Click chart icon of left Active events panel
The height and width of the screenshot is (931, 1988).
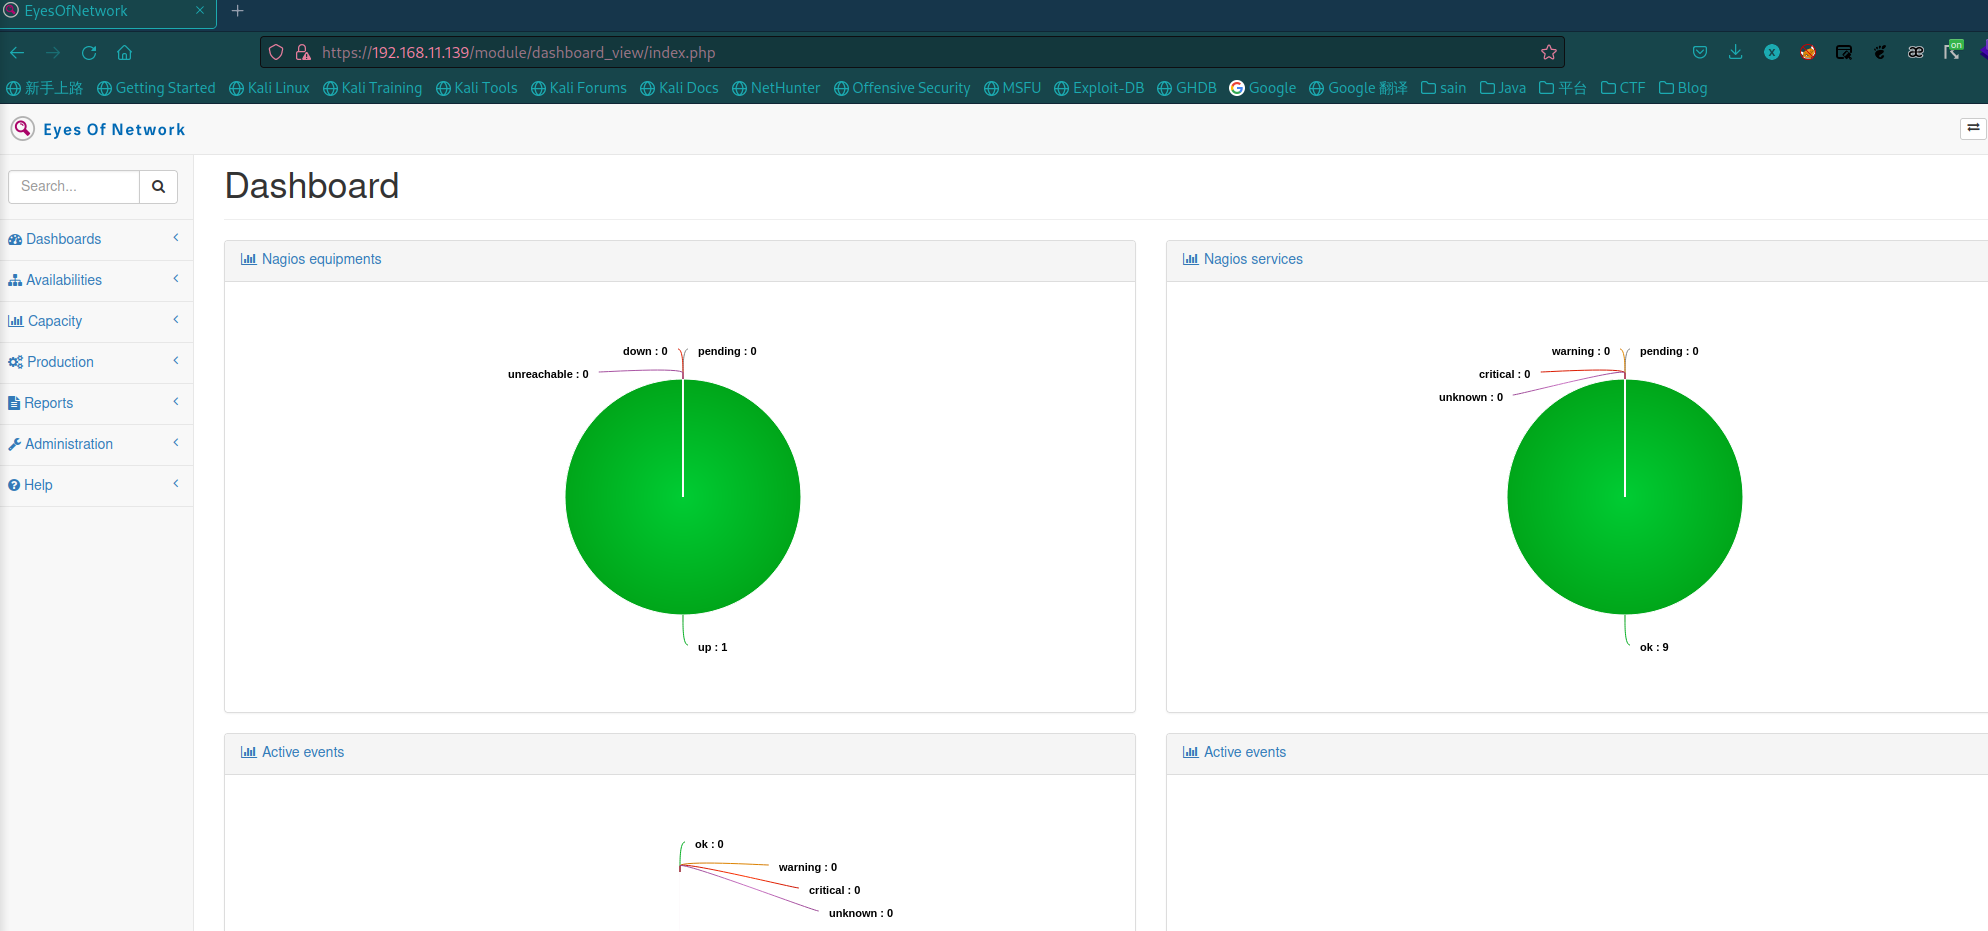[249, 752]
